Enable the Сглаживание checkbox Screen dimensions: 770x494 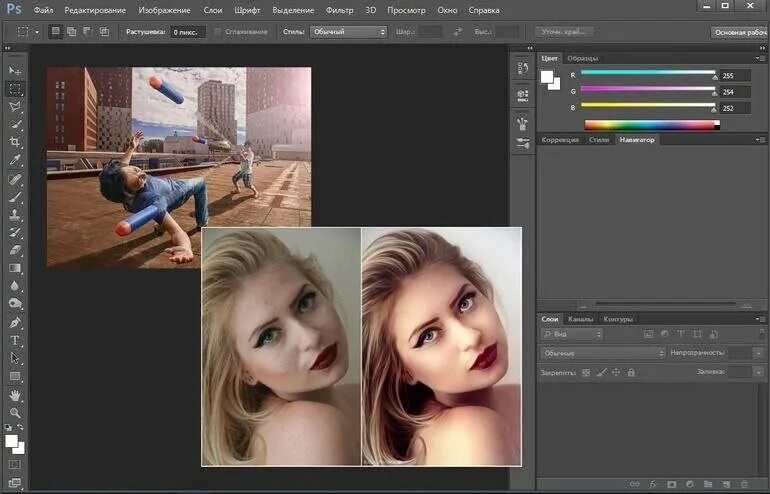tap(218, 32)
